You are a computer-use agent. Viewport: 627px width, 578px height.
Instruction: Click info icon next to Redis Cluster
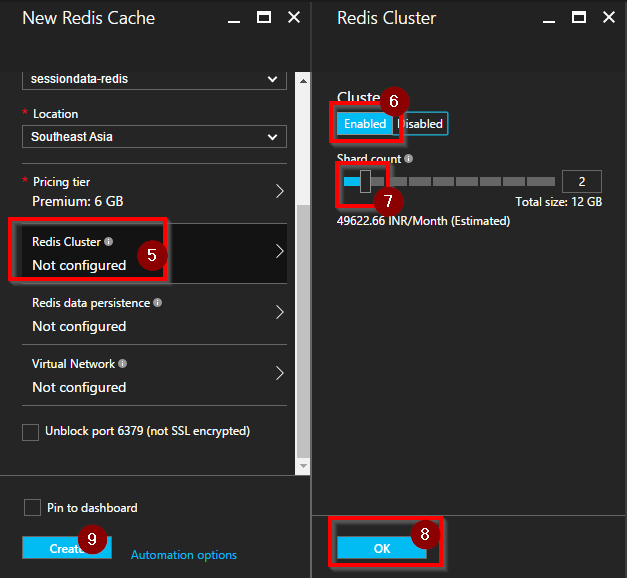[108, 242]
